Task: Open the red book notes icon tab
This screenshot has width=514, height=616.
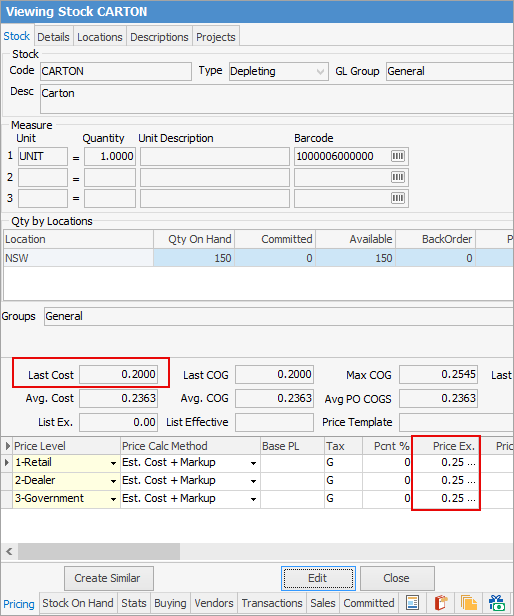Action: tap(441, 602)
